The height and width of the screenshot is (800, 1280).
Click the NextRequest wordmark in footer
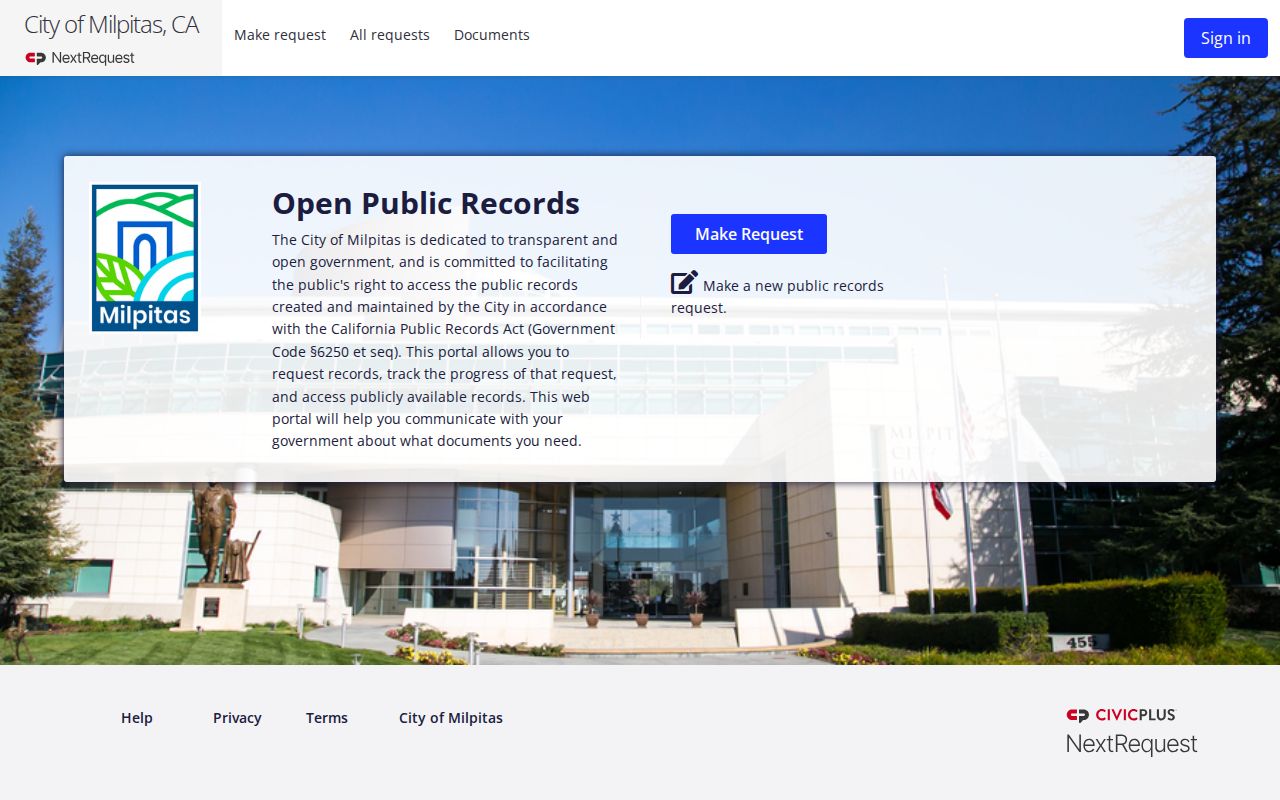tap(1131, 744)
